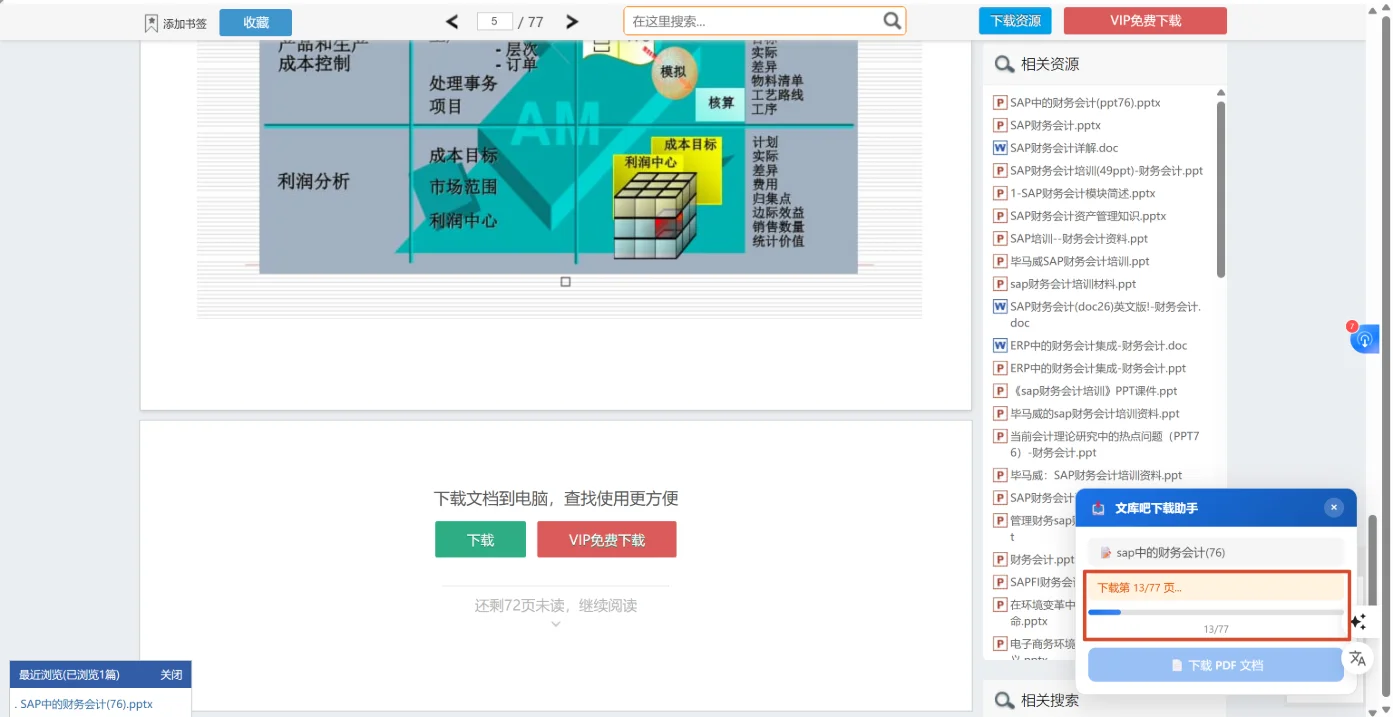Open SAP中的财务会计(ppt76).pptx related resource
This screenshot has height=717, width=1393.
(x=1085, y=102)
